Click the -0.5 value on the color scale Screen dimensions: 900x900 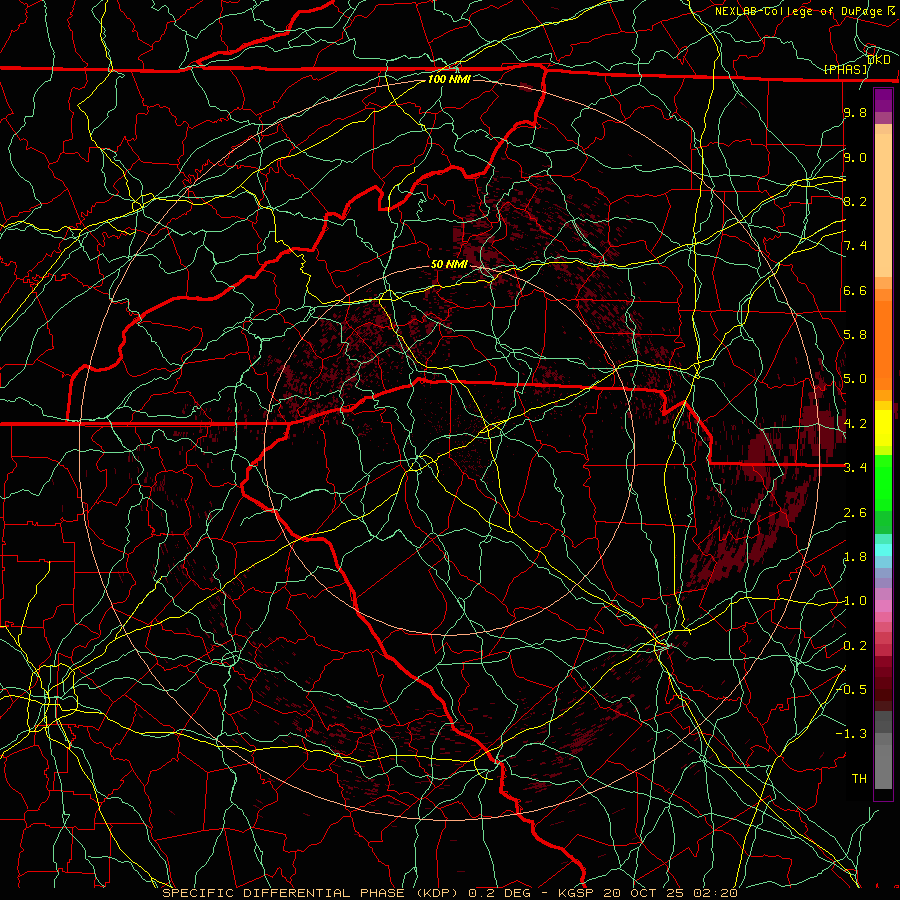tap(853, 690)
